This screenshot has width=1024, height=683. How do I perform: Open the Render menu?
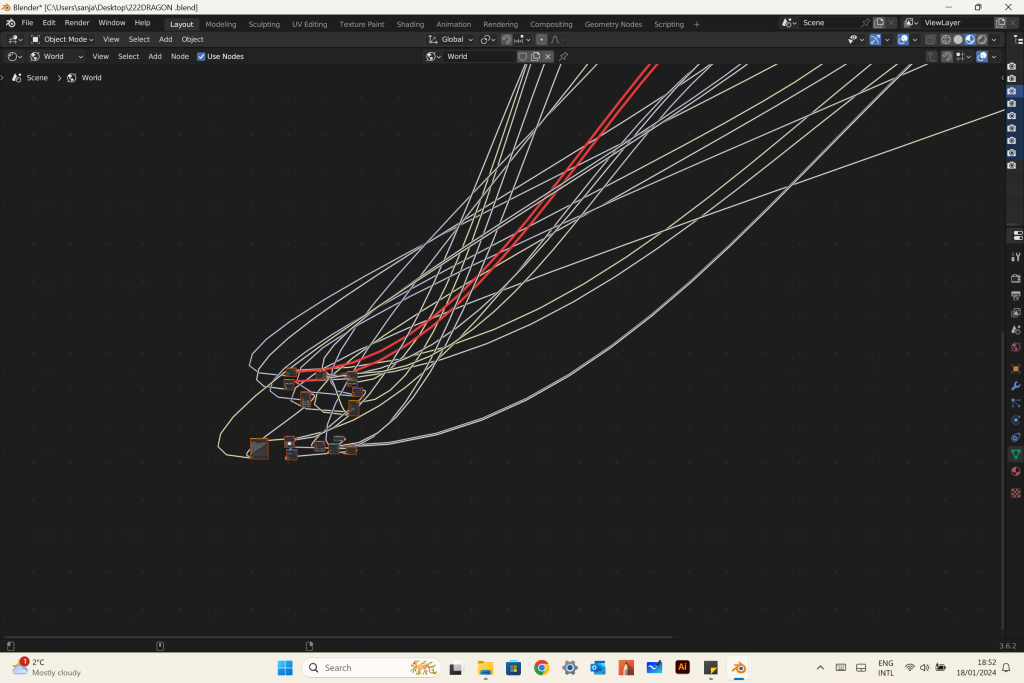tap(77, 23)
